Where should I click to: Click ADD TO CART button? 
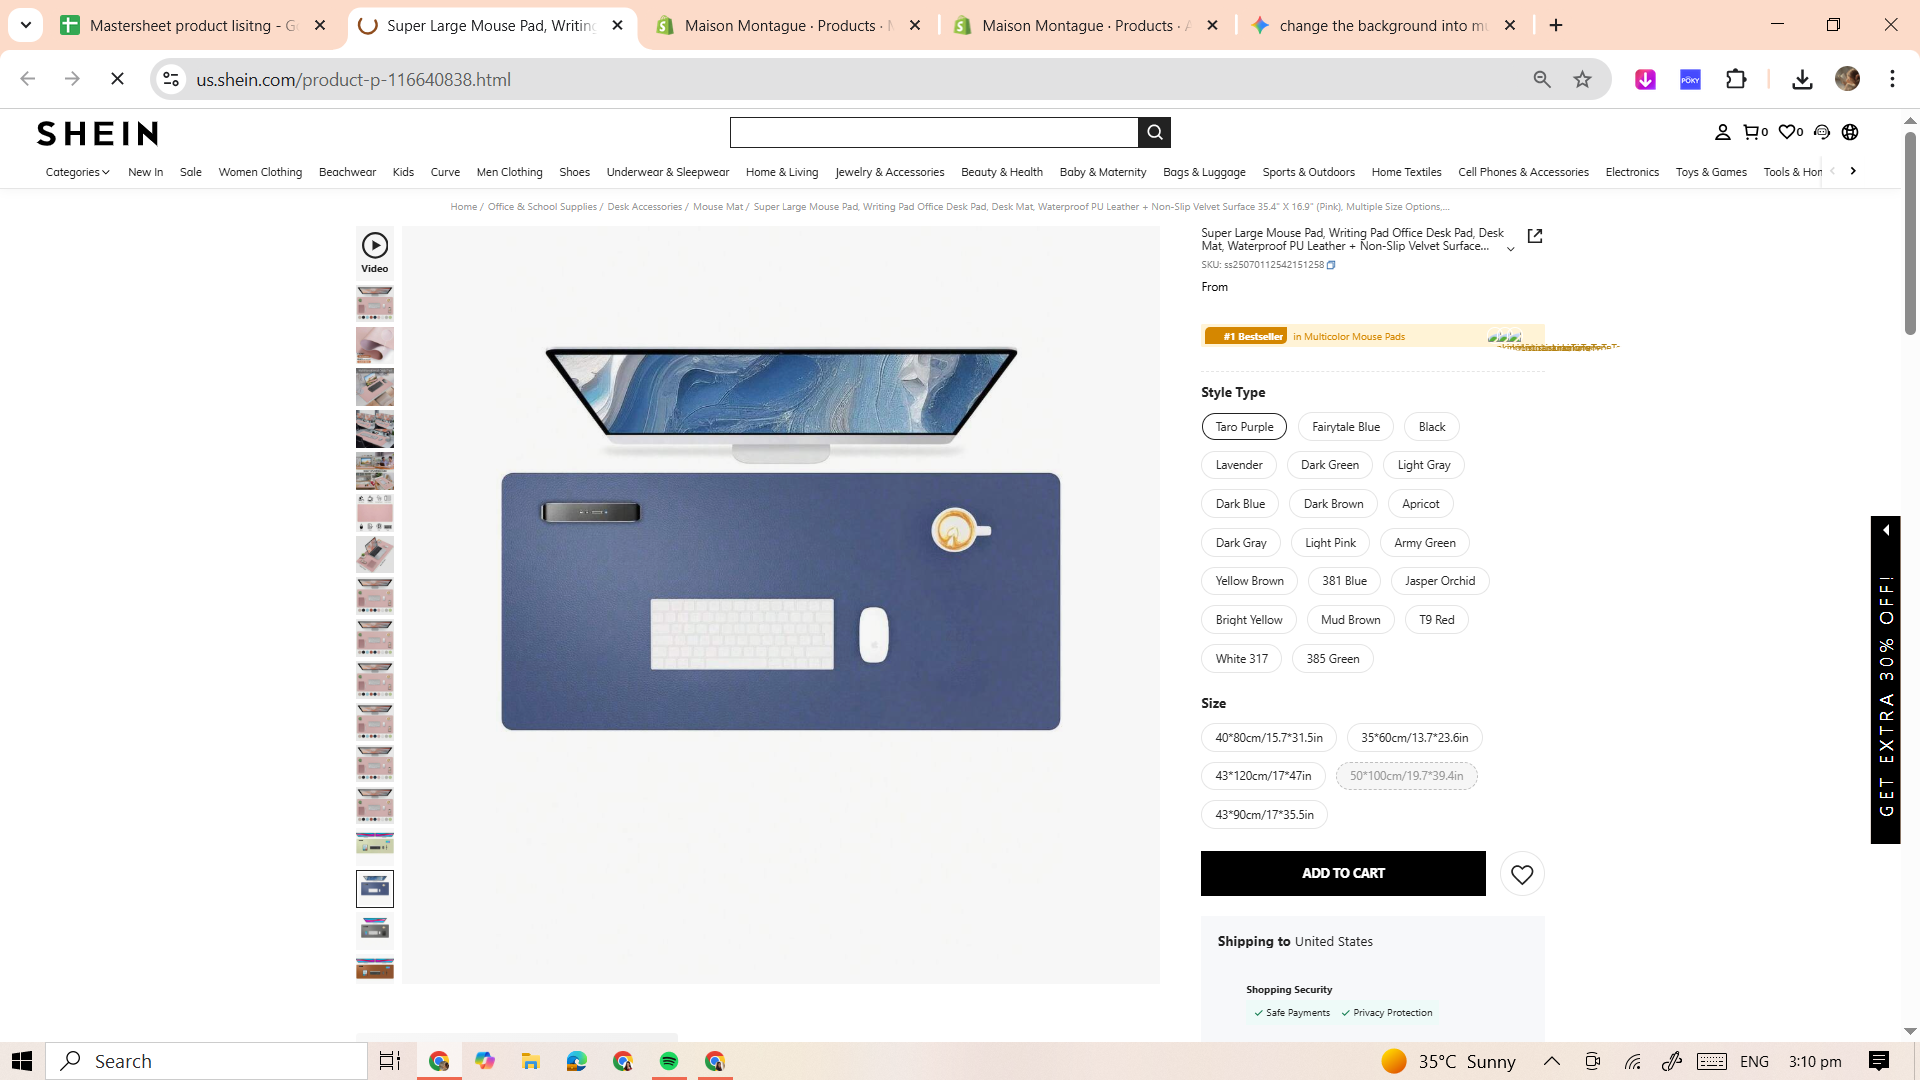(x=1343, y=874)
